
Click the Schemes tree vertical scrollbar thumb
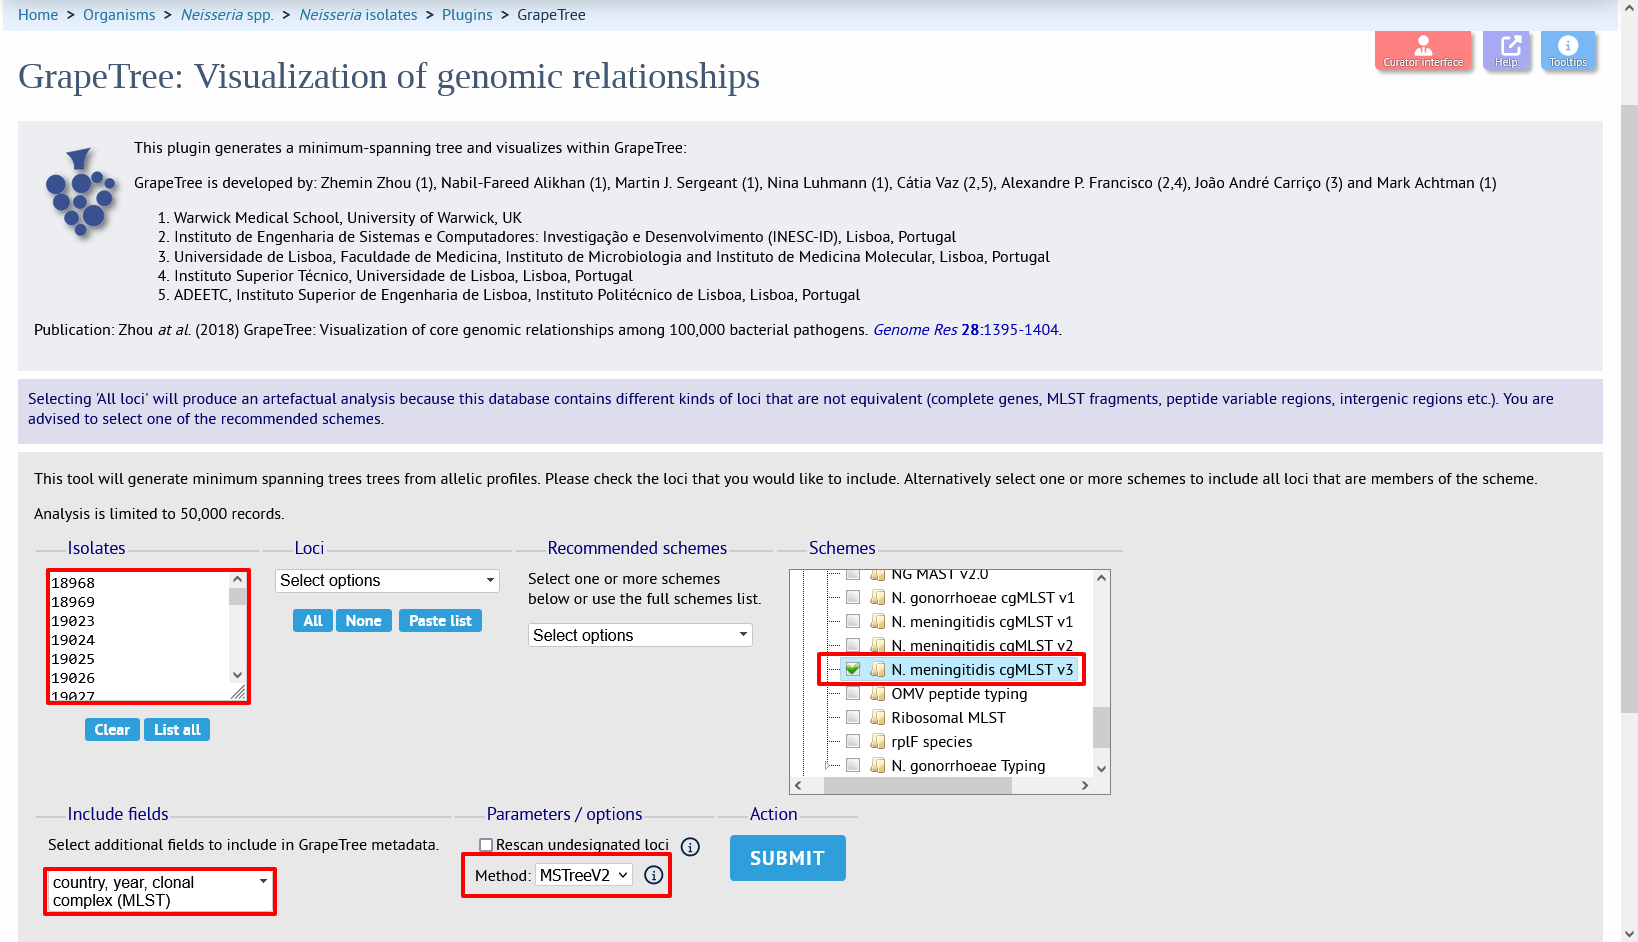[1101, 727]
